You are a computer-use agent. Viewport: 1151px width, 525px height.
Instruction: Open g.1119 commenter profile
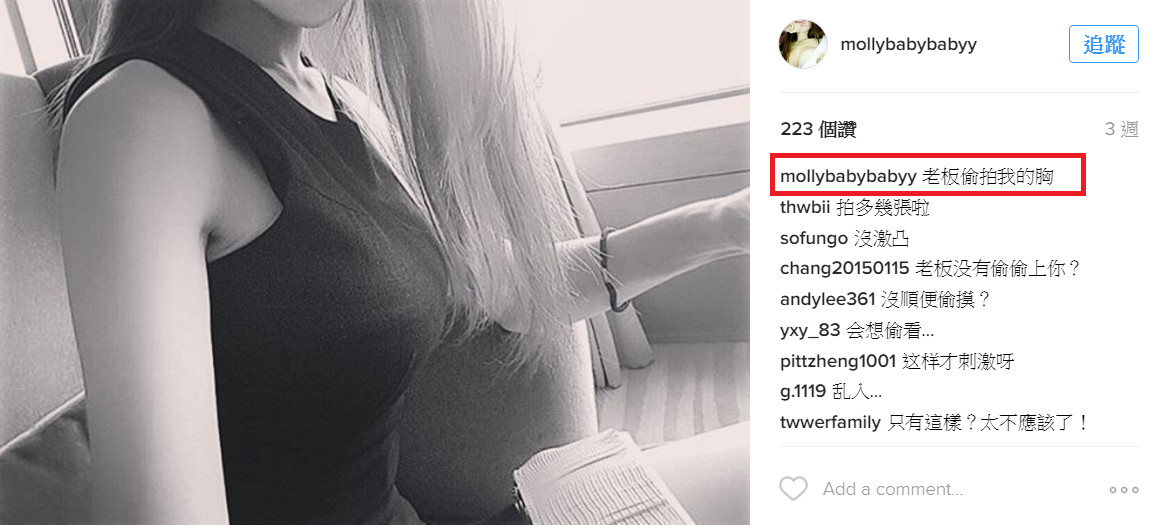(x=803, y=391)
